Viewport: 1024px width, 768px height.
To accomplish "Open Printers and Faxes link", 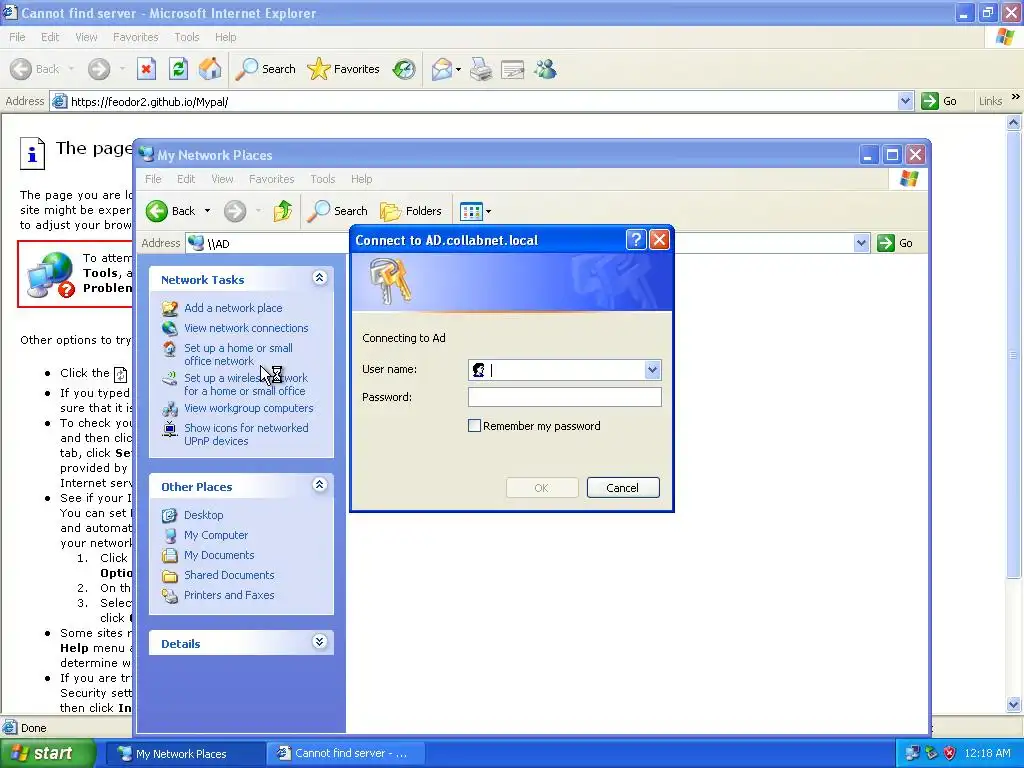I will [x=229, y=595].
